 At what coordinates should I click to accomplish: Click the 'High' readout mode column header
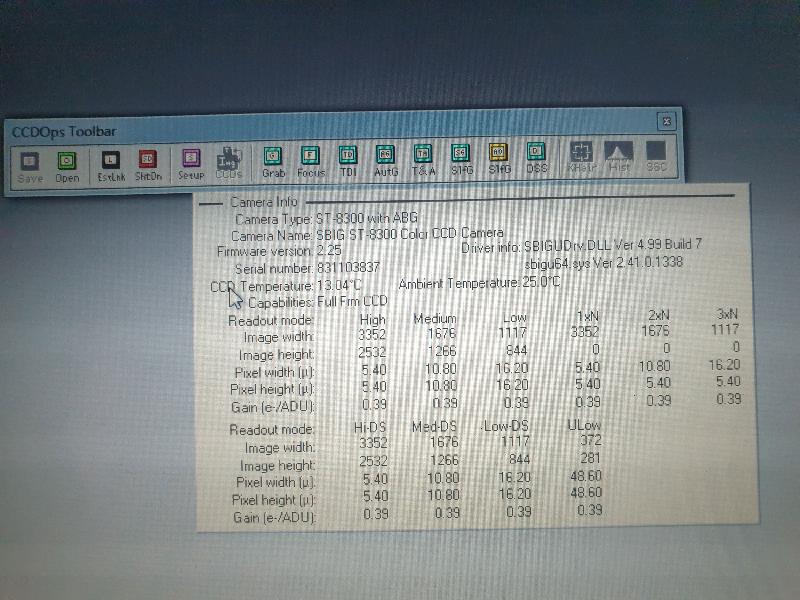tap(372, 319)
